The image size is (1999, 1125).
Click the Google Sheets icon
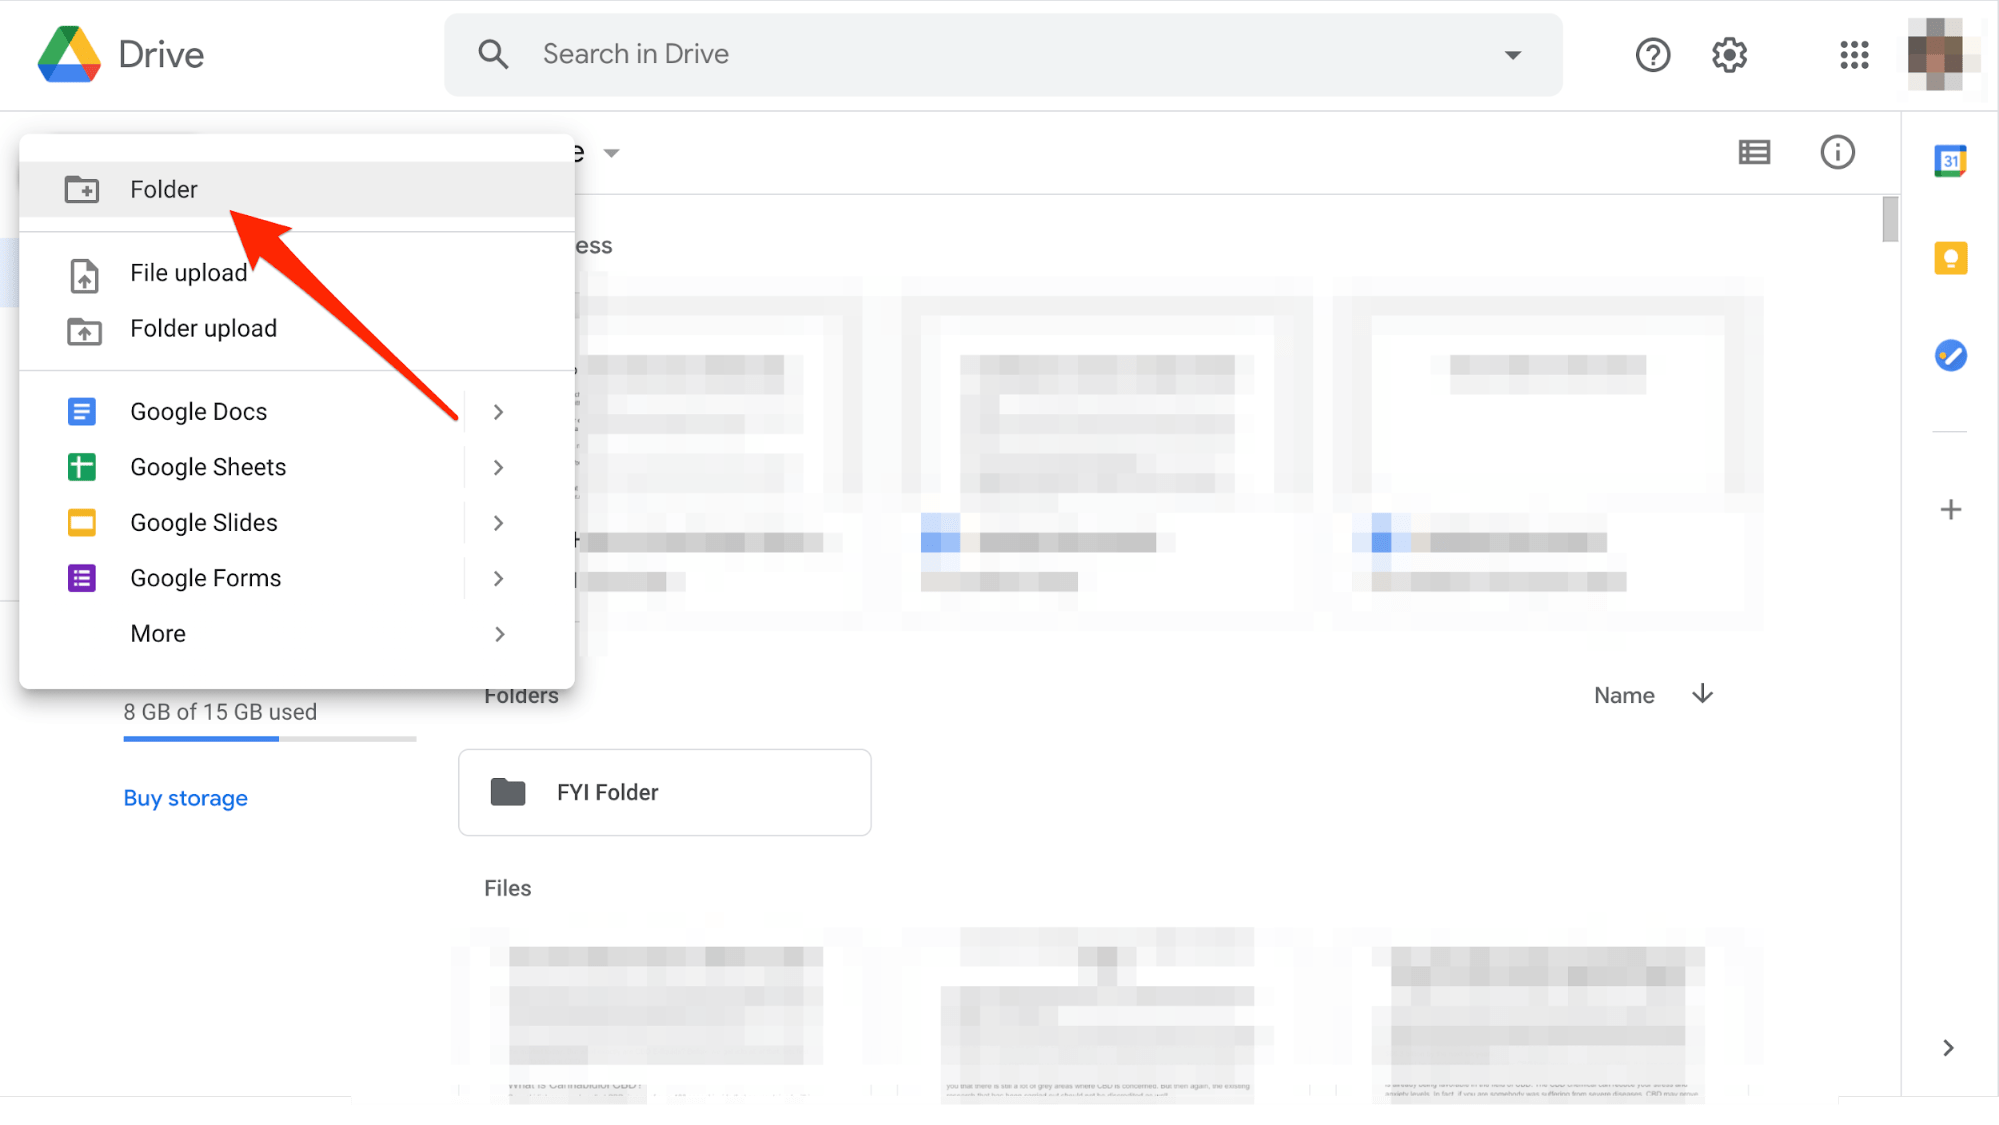[82, 467]
